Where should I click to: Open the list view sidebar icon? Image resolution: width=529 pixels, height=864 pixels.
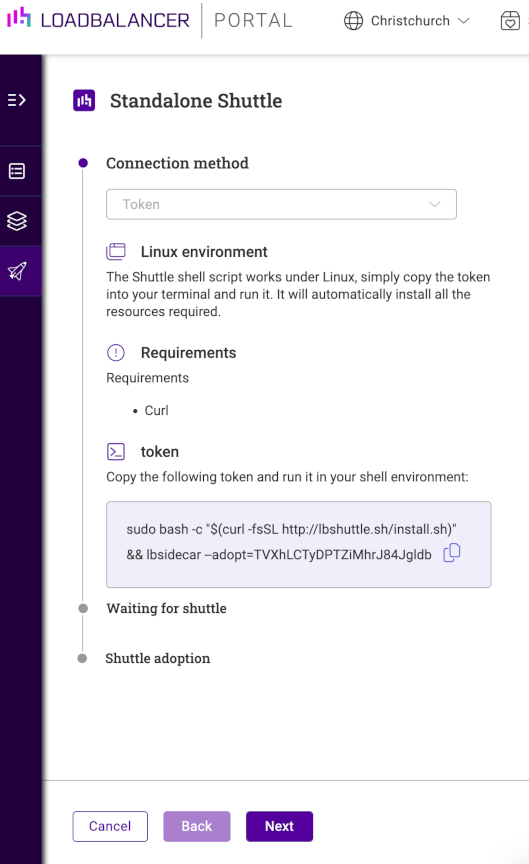tap(17, 171)
